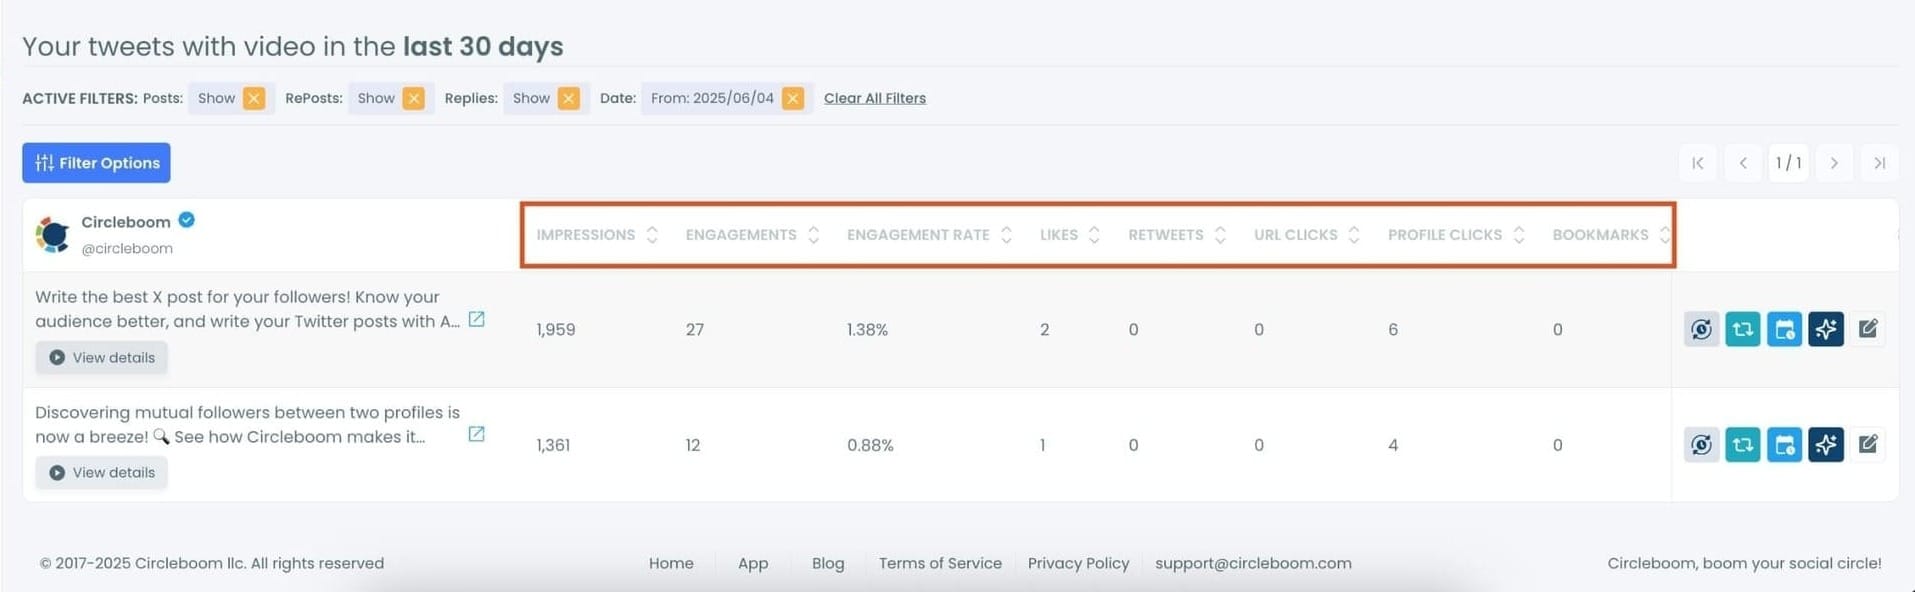Remove the RePosts: Show filter
Viewport: 1915px width, 592px height.
click(x=414, y=98)
